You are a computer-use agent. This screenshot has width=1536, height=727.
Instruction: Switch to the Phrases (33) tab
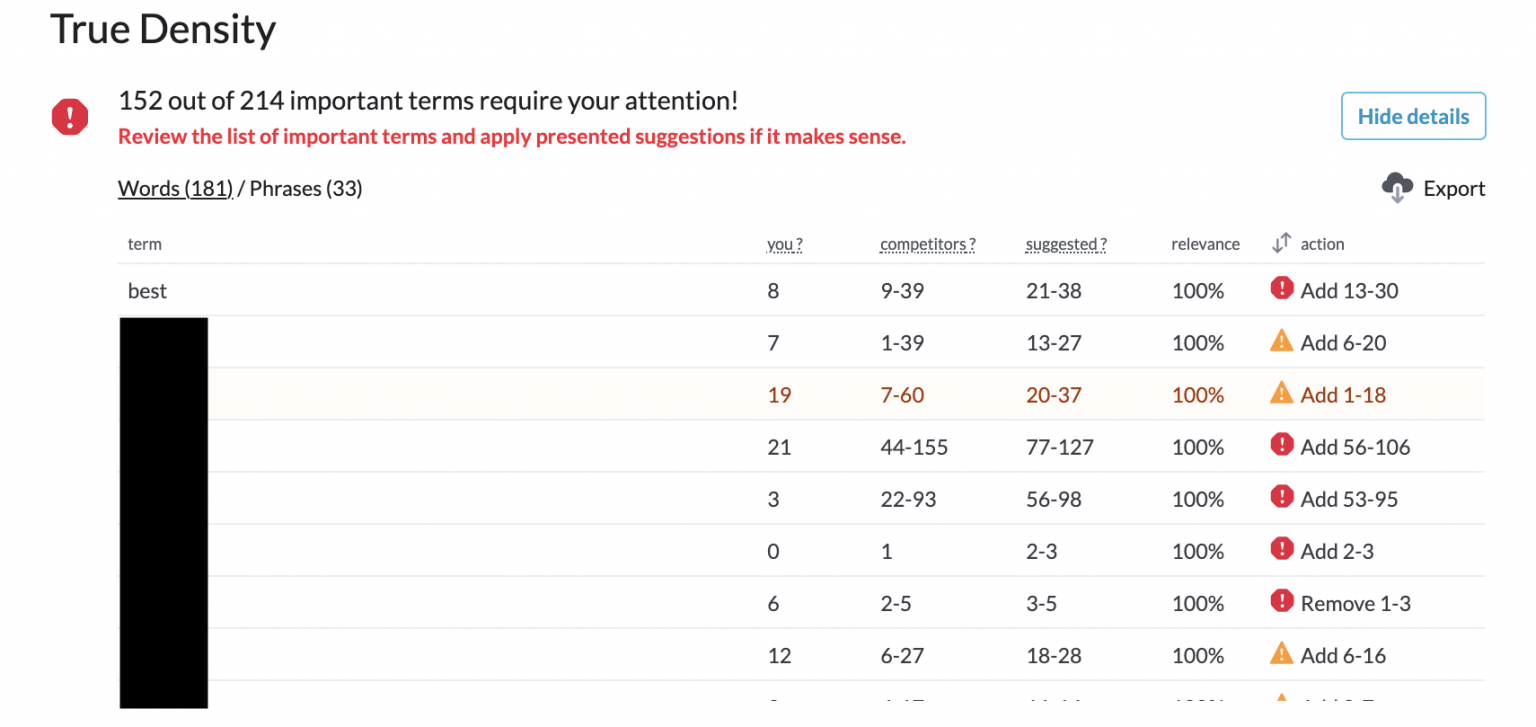306,188
